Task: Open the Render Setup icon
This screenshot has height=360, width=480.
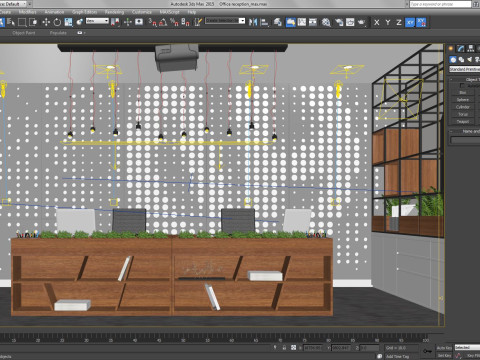Action: (x=339, y=22)
